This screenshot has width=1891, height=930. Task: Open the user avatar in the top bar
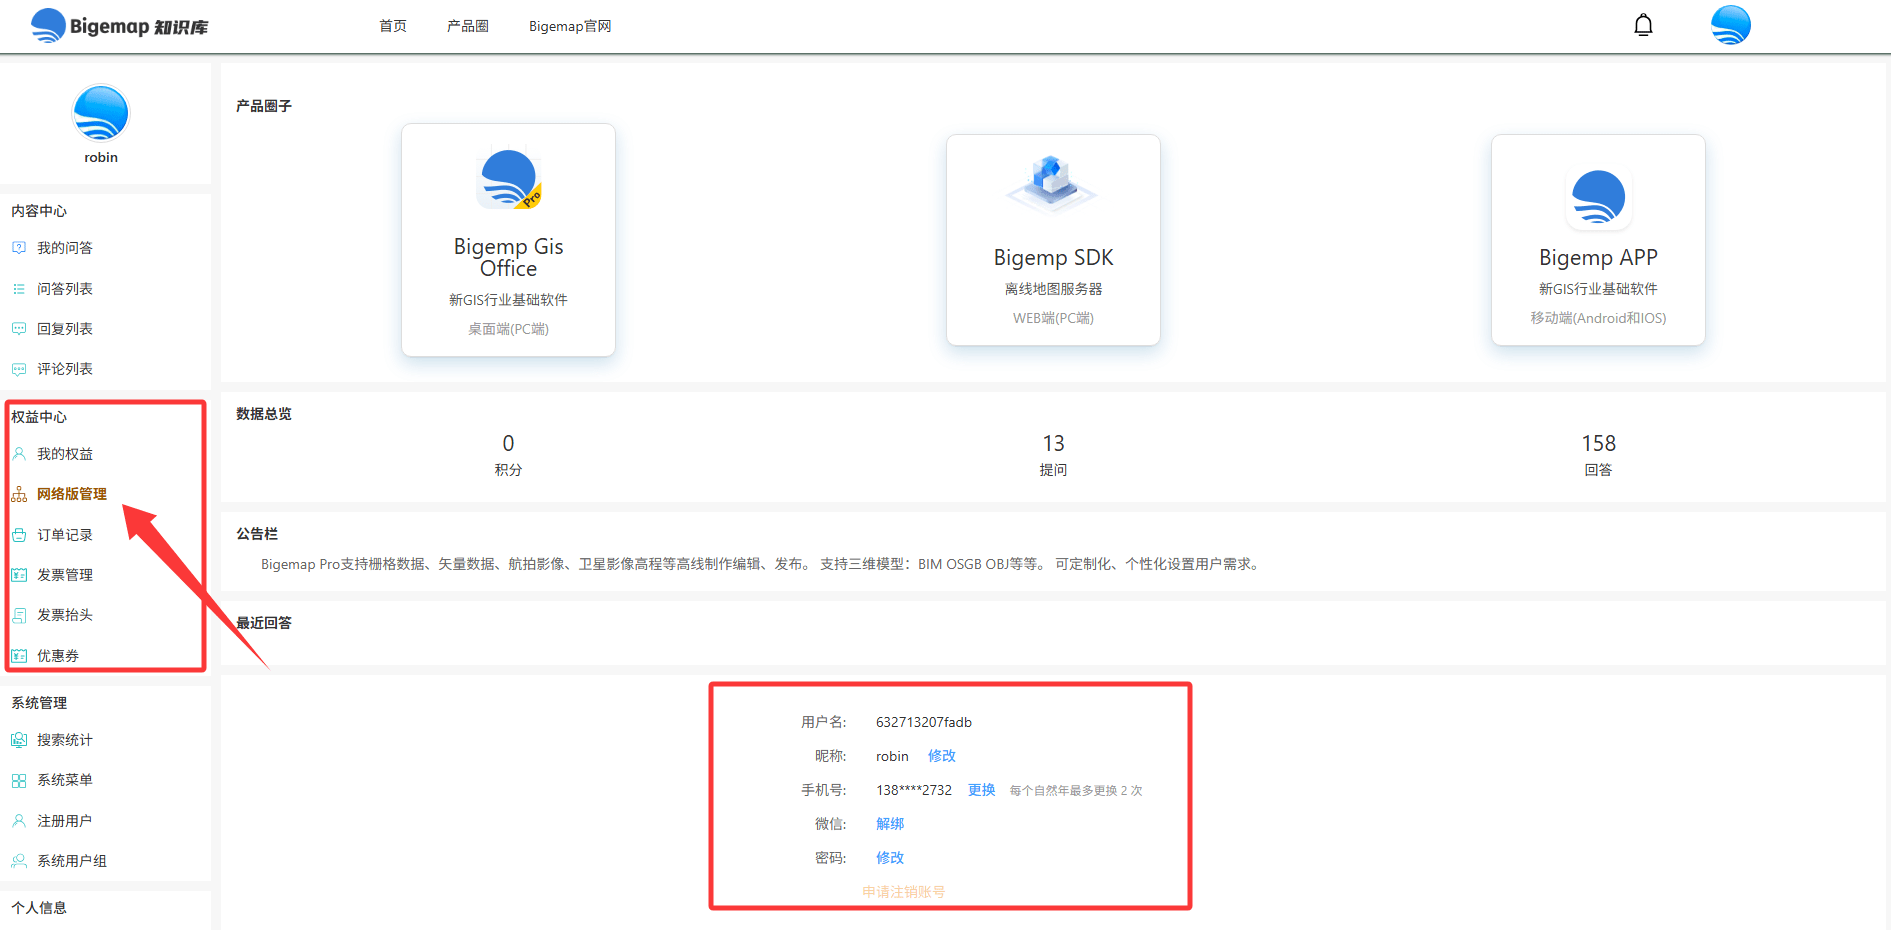coord(1731,25)
